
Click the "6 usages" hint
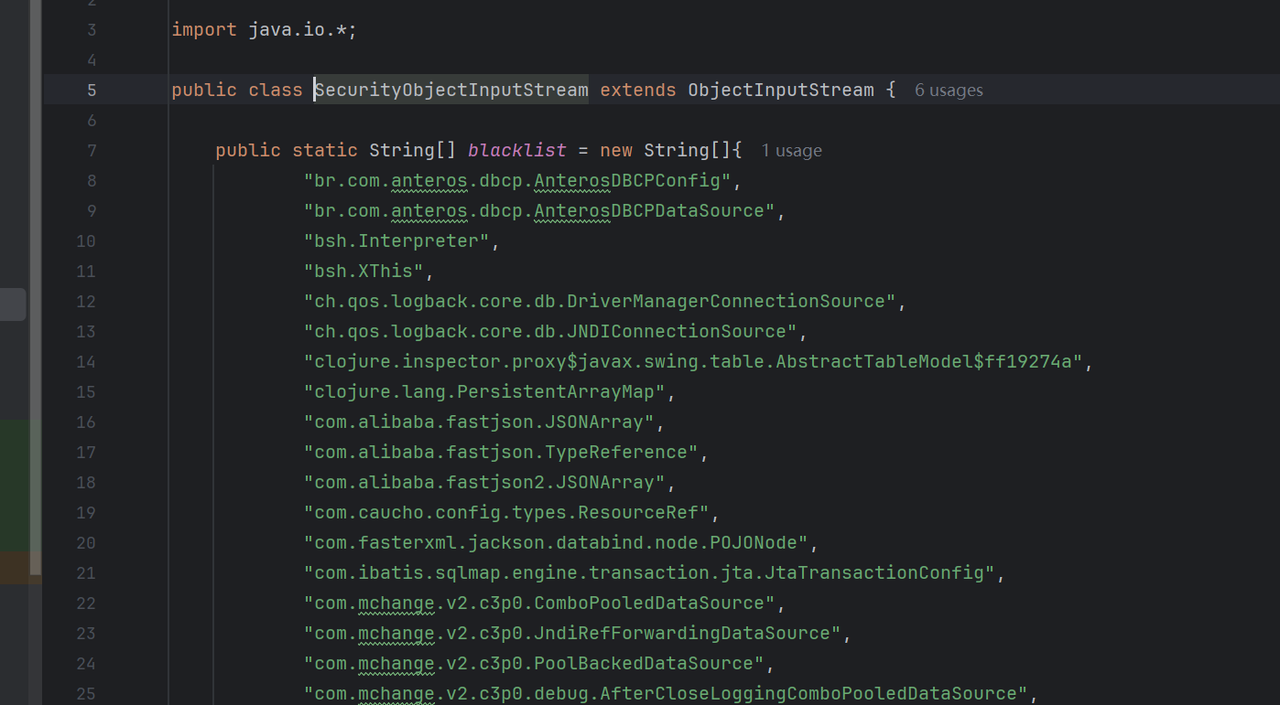pyautogui.click(x=948, y=90)
